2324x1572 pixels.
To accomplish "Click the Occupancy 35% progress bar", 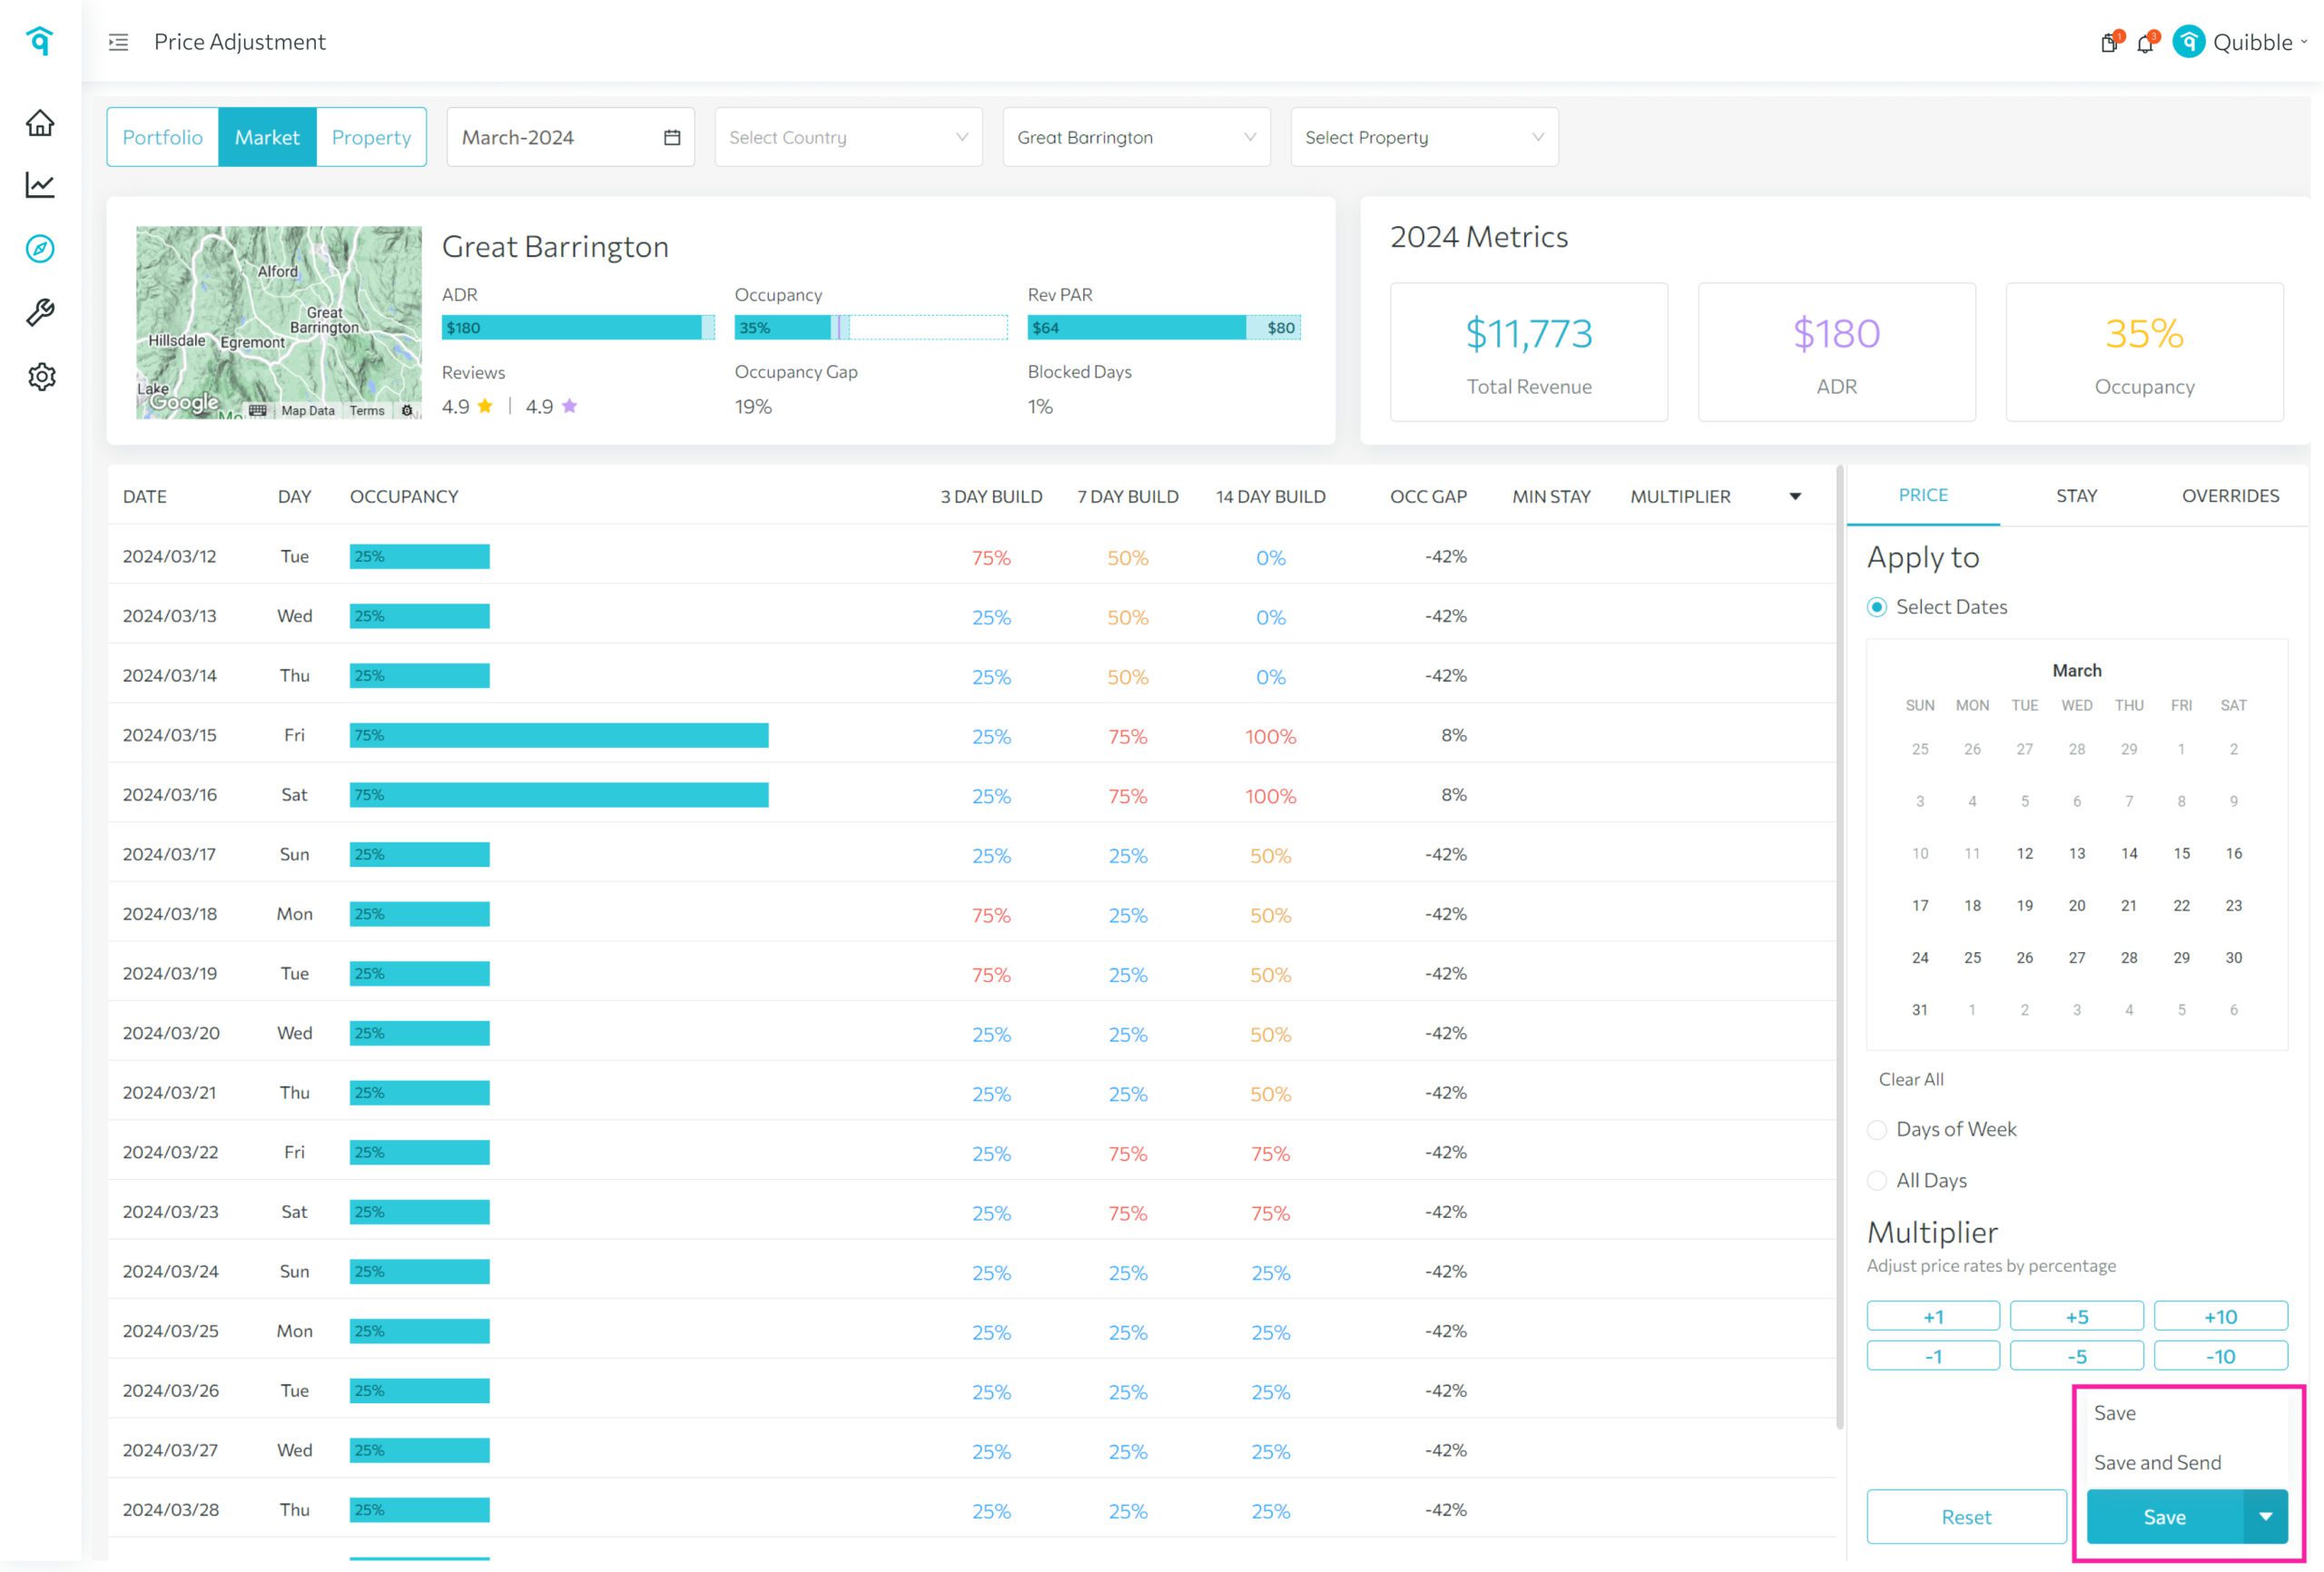I will pyautogui.click(x=871, y=327).
